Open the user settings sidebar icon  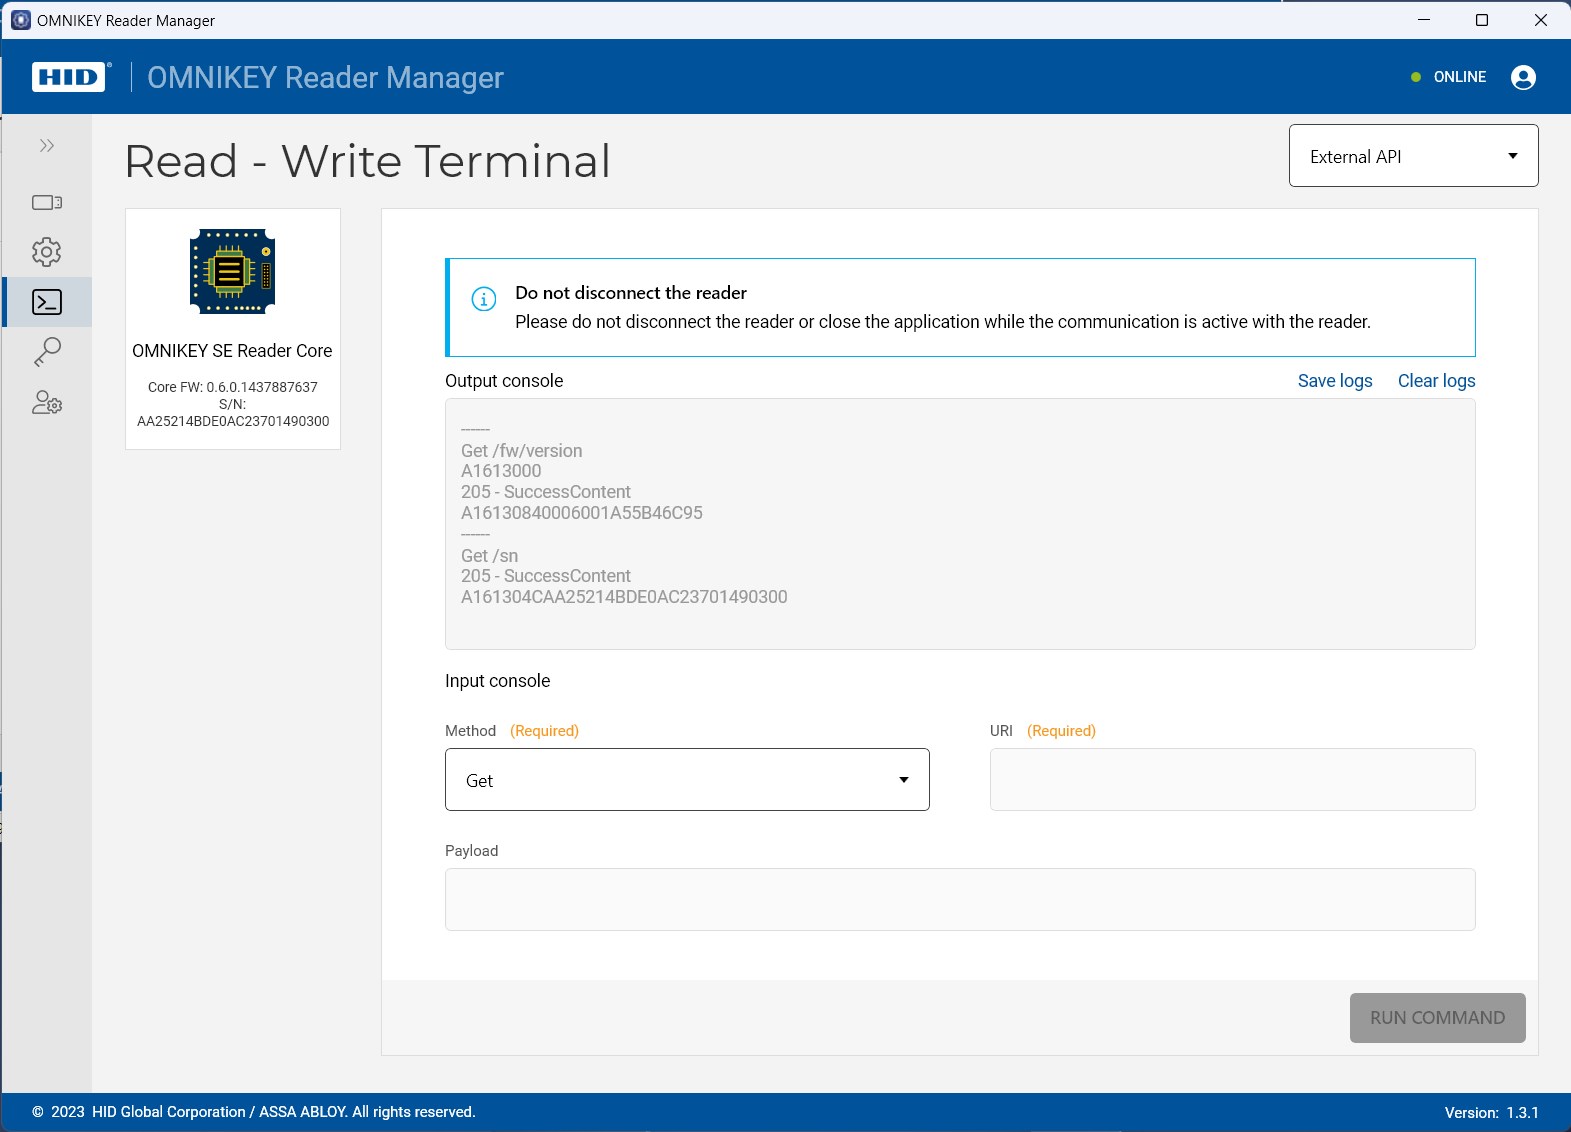47,403
